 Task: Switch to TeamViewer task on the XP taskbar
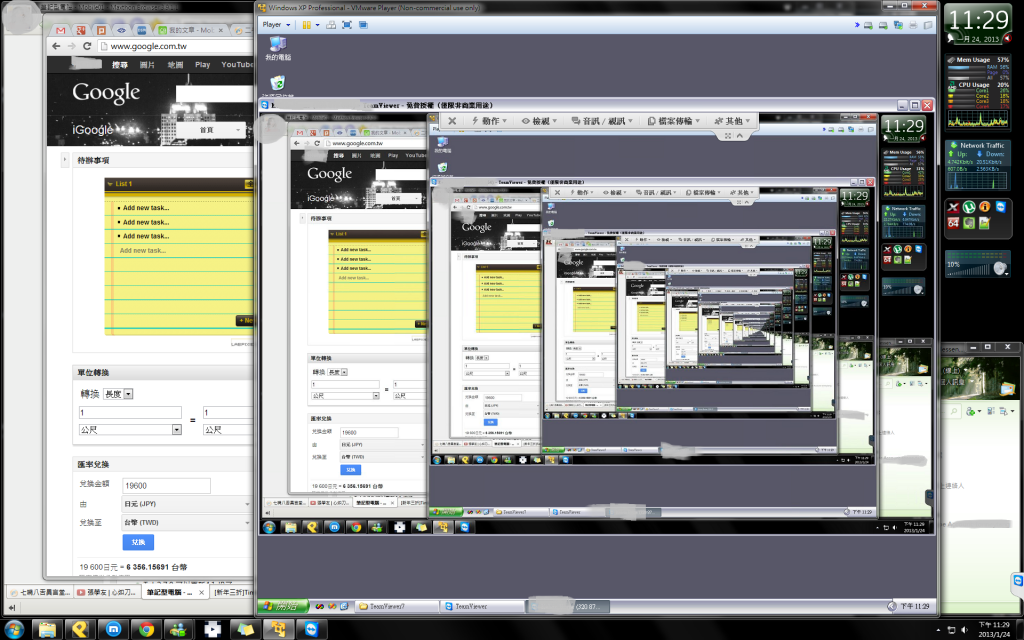(x=482, y=606)
